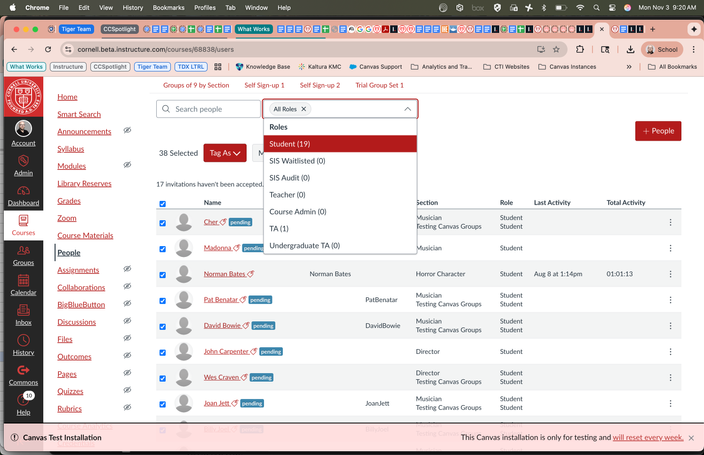Click the + People button
Image resolution: width=704 pixels, height=455 pixels.
point(658,131)
